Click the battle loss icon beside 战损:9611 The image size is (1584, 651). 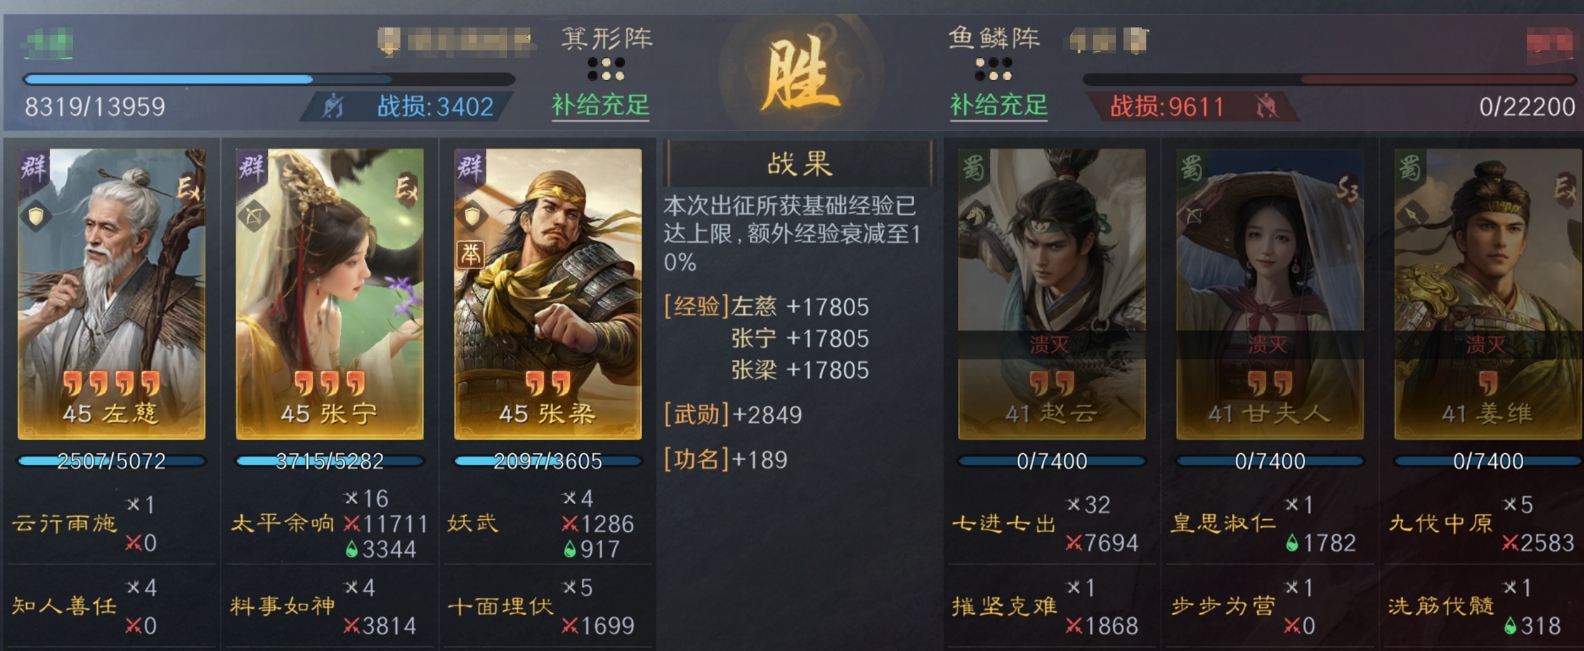[1267, 106]
